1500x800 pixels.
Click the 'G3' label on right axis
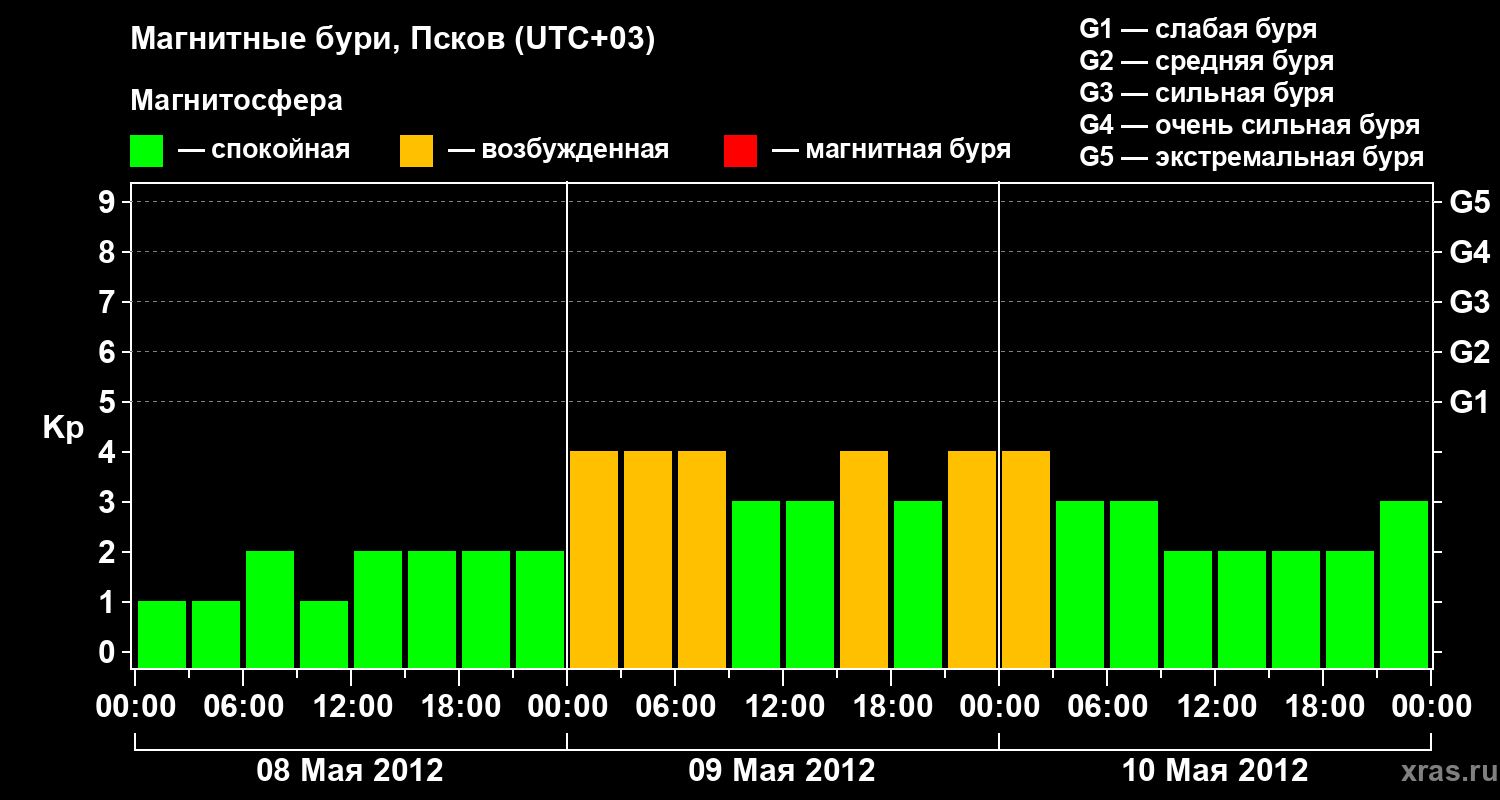point(1469,303)
